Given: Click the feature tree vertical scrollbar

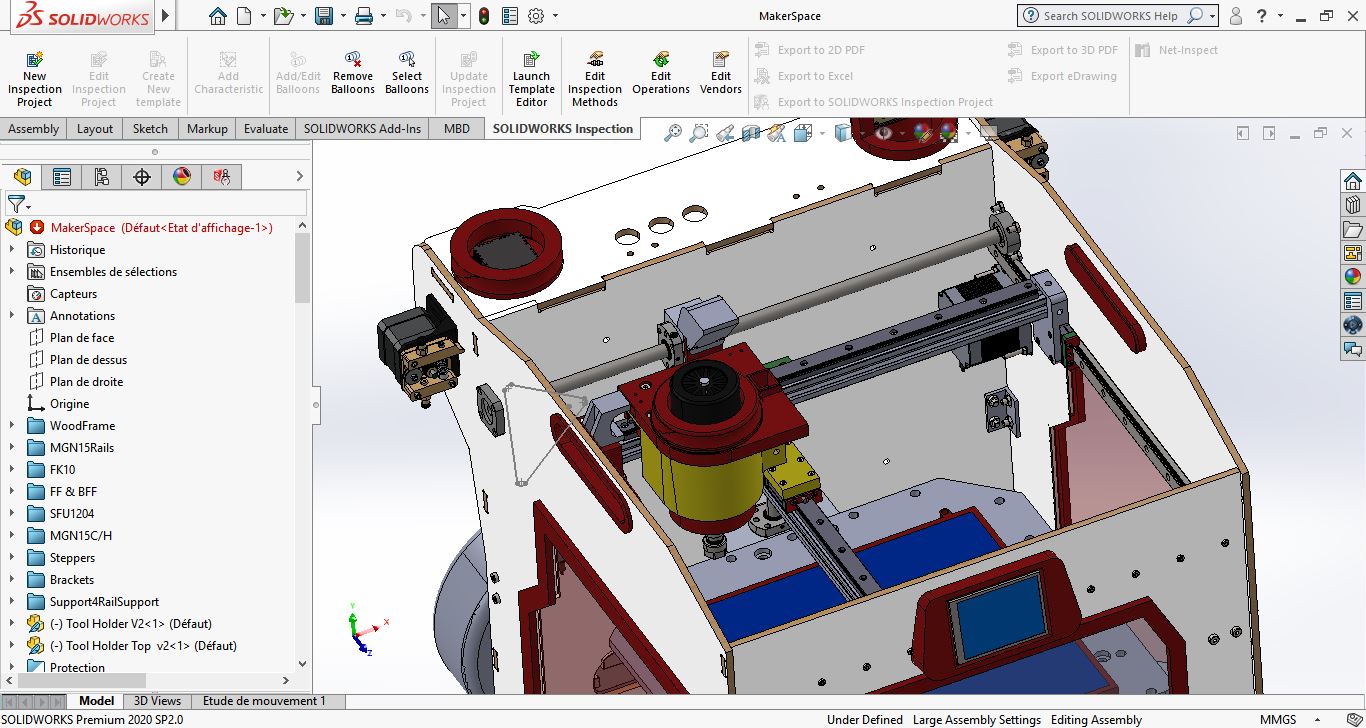Looking at the screenshot, I should (302, 268).
